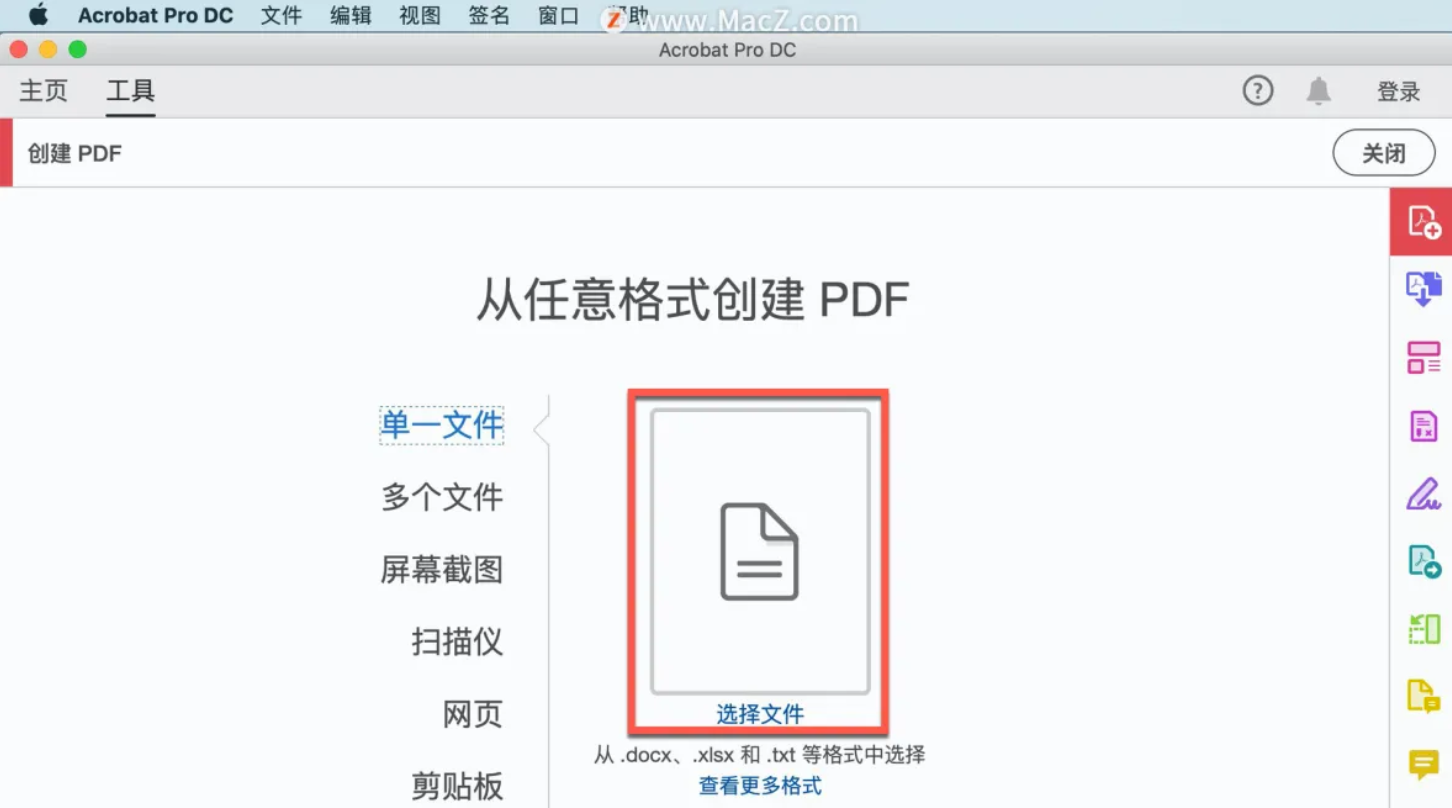Open the yellow document comment icon
1452x808 pixels.
click(x=1423, y=696)
